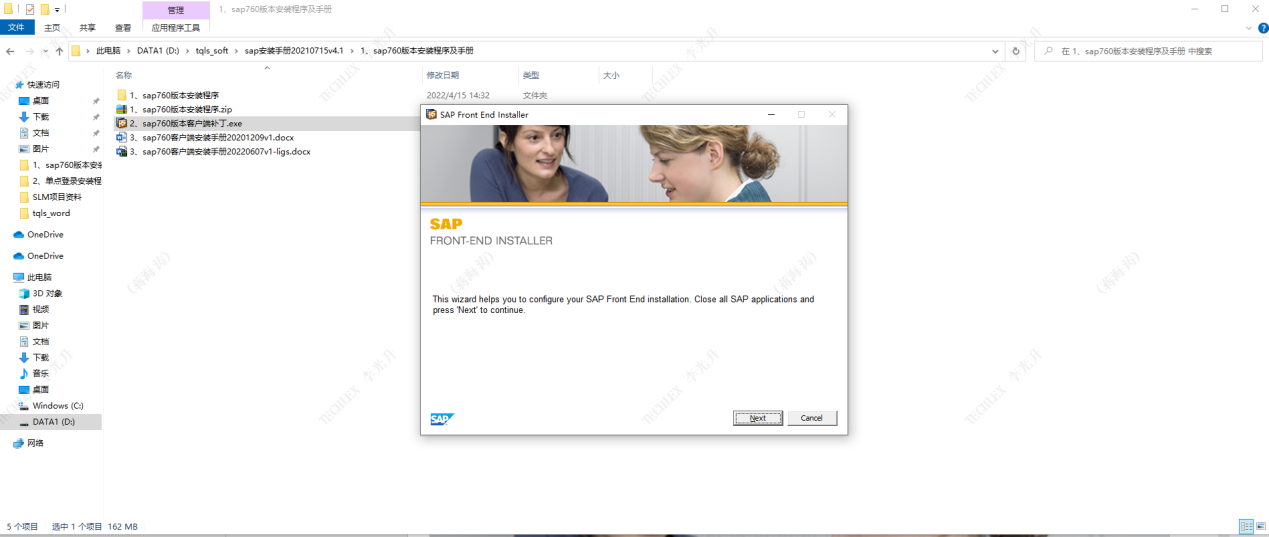The width and height of the screenshot is (1269, 537).
Task: Switch to the 查看 ribbon tab
Action: [x=123, y=28]
